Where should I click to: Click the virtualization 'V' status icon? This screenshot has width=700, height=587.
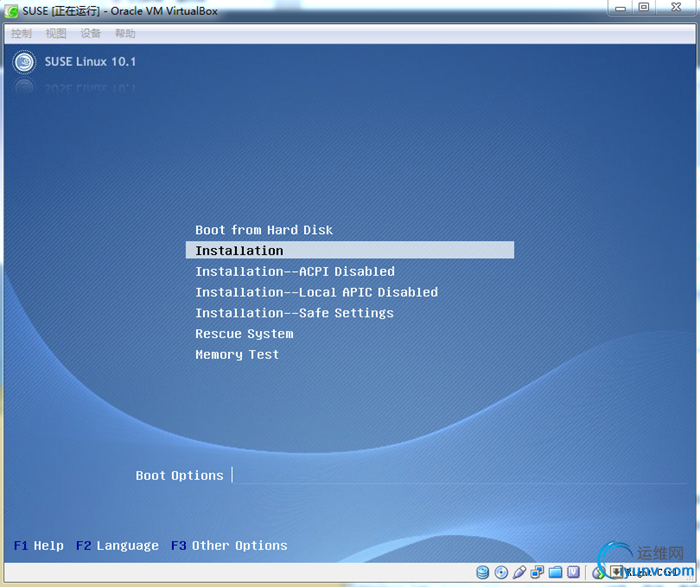(573, 572)
